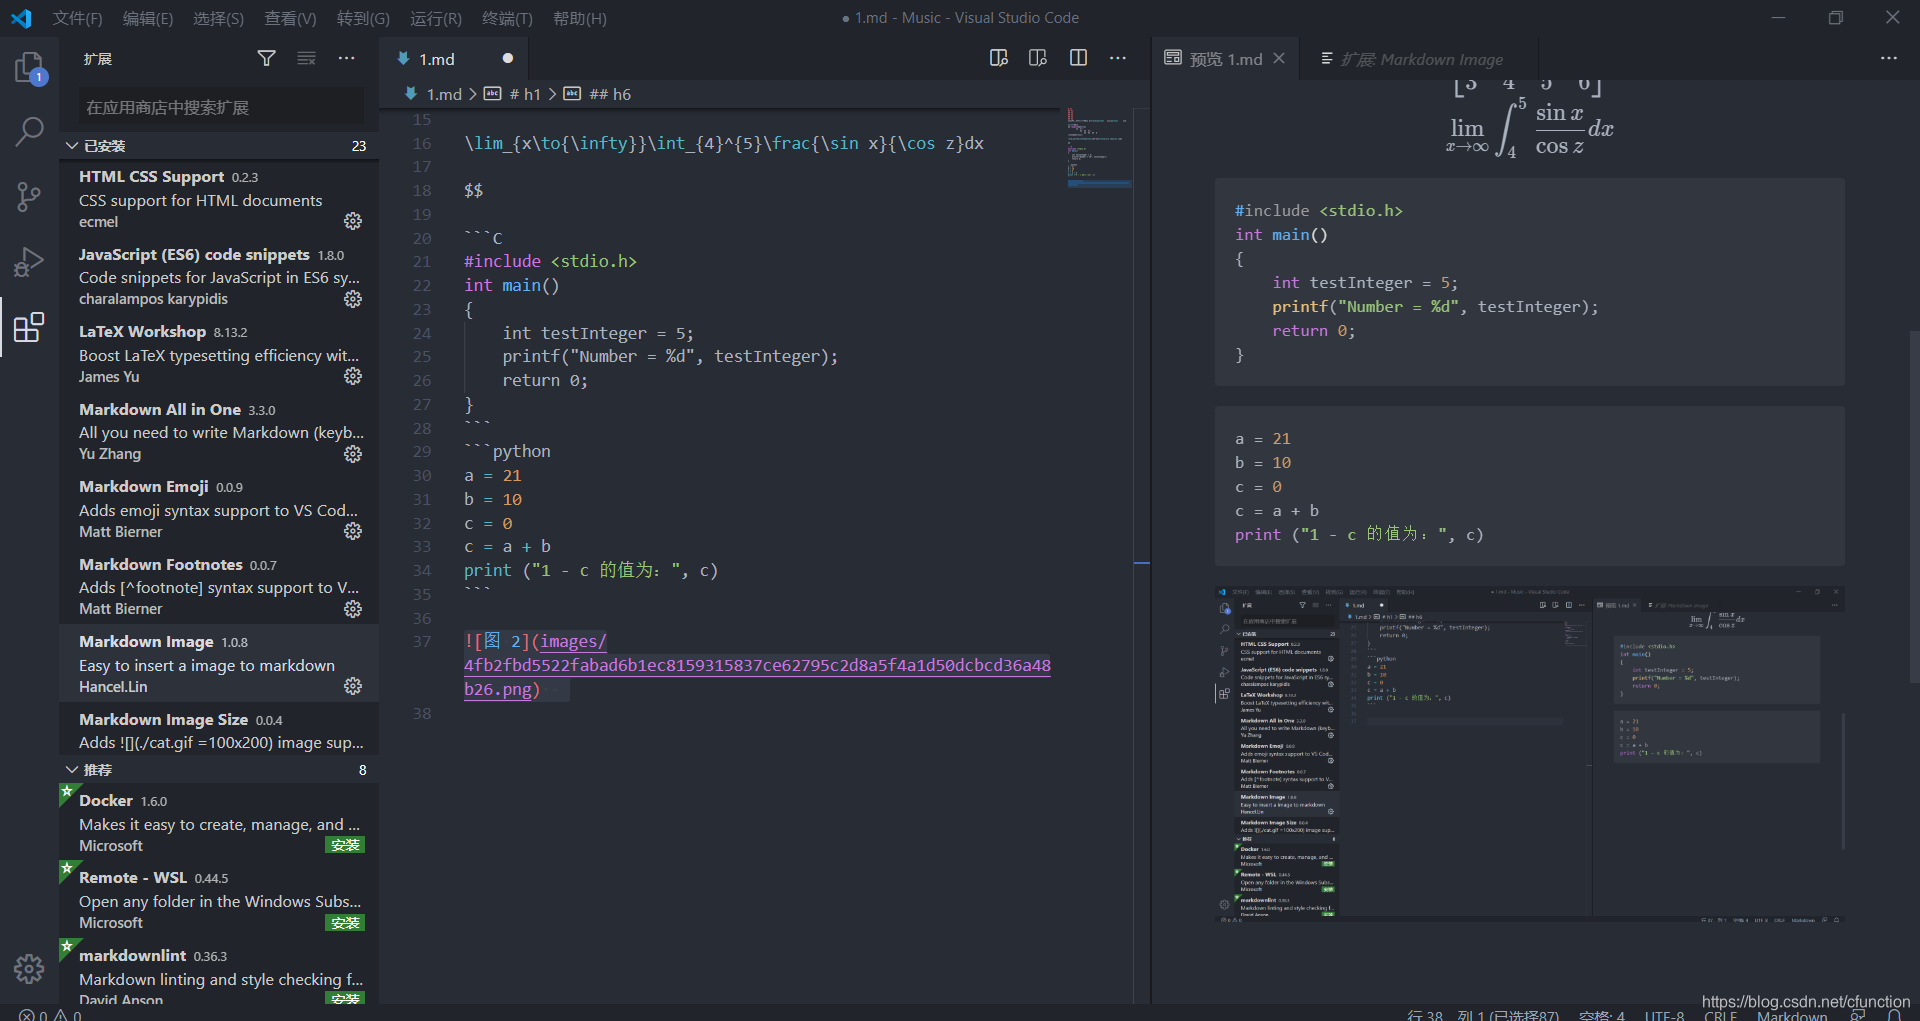Click the 1.md breadcrumb segment
Screen dimensions: 1920x1021
coord(444,94)
